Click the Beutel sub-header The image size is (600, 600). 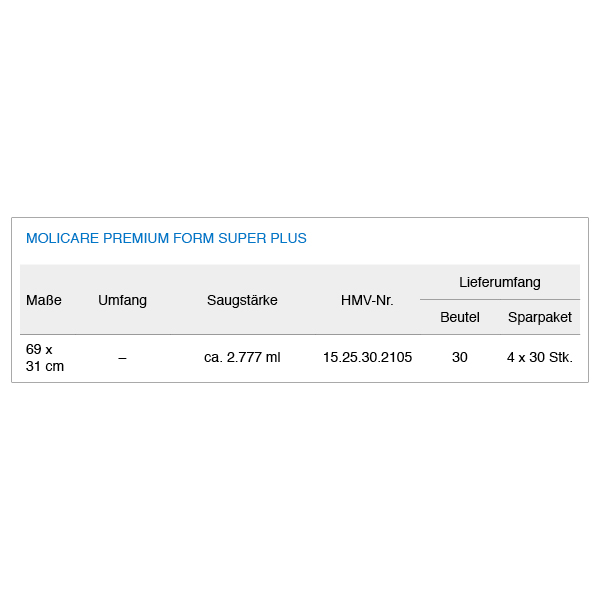460,317
